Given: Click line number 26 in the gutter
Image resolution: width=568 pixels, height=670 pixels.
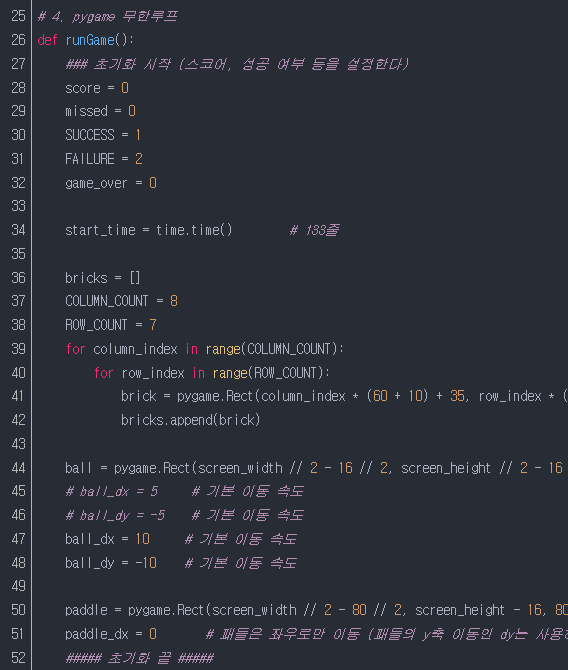Looking at the screenshot, I should (18, 40).
